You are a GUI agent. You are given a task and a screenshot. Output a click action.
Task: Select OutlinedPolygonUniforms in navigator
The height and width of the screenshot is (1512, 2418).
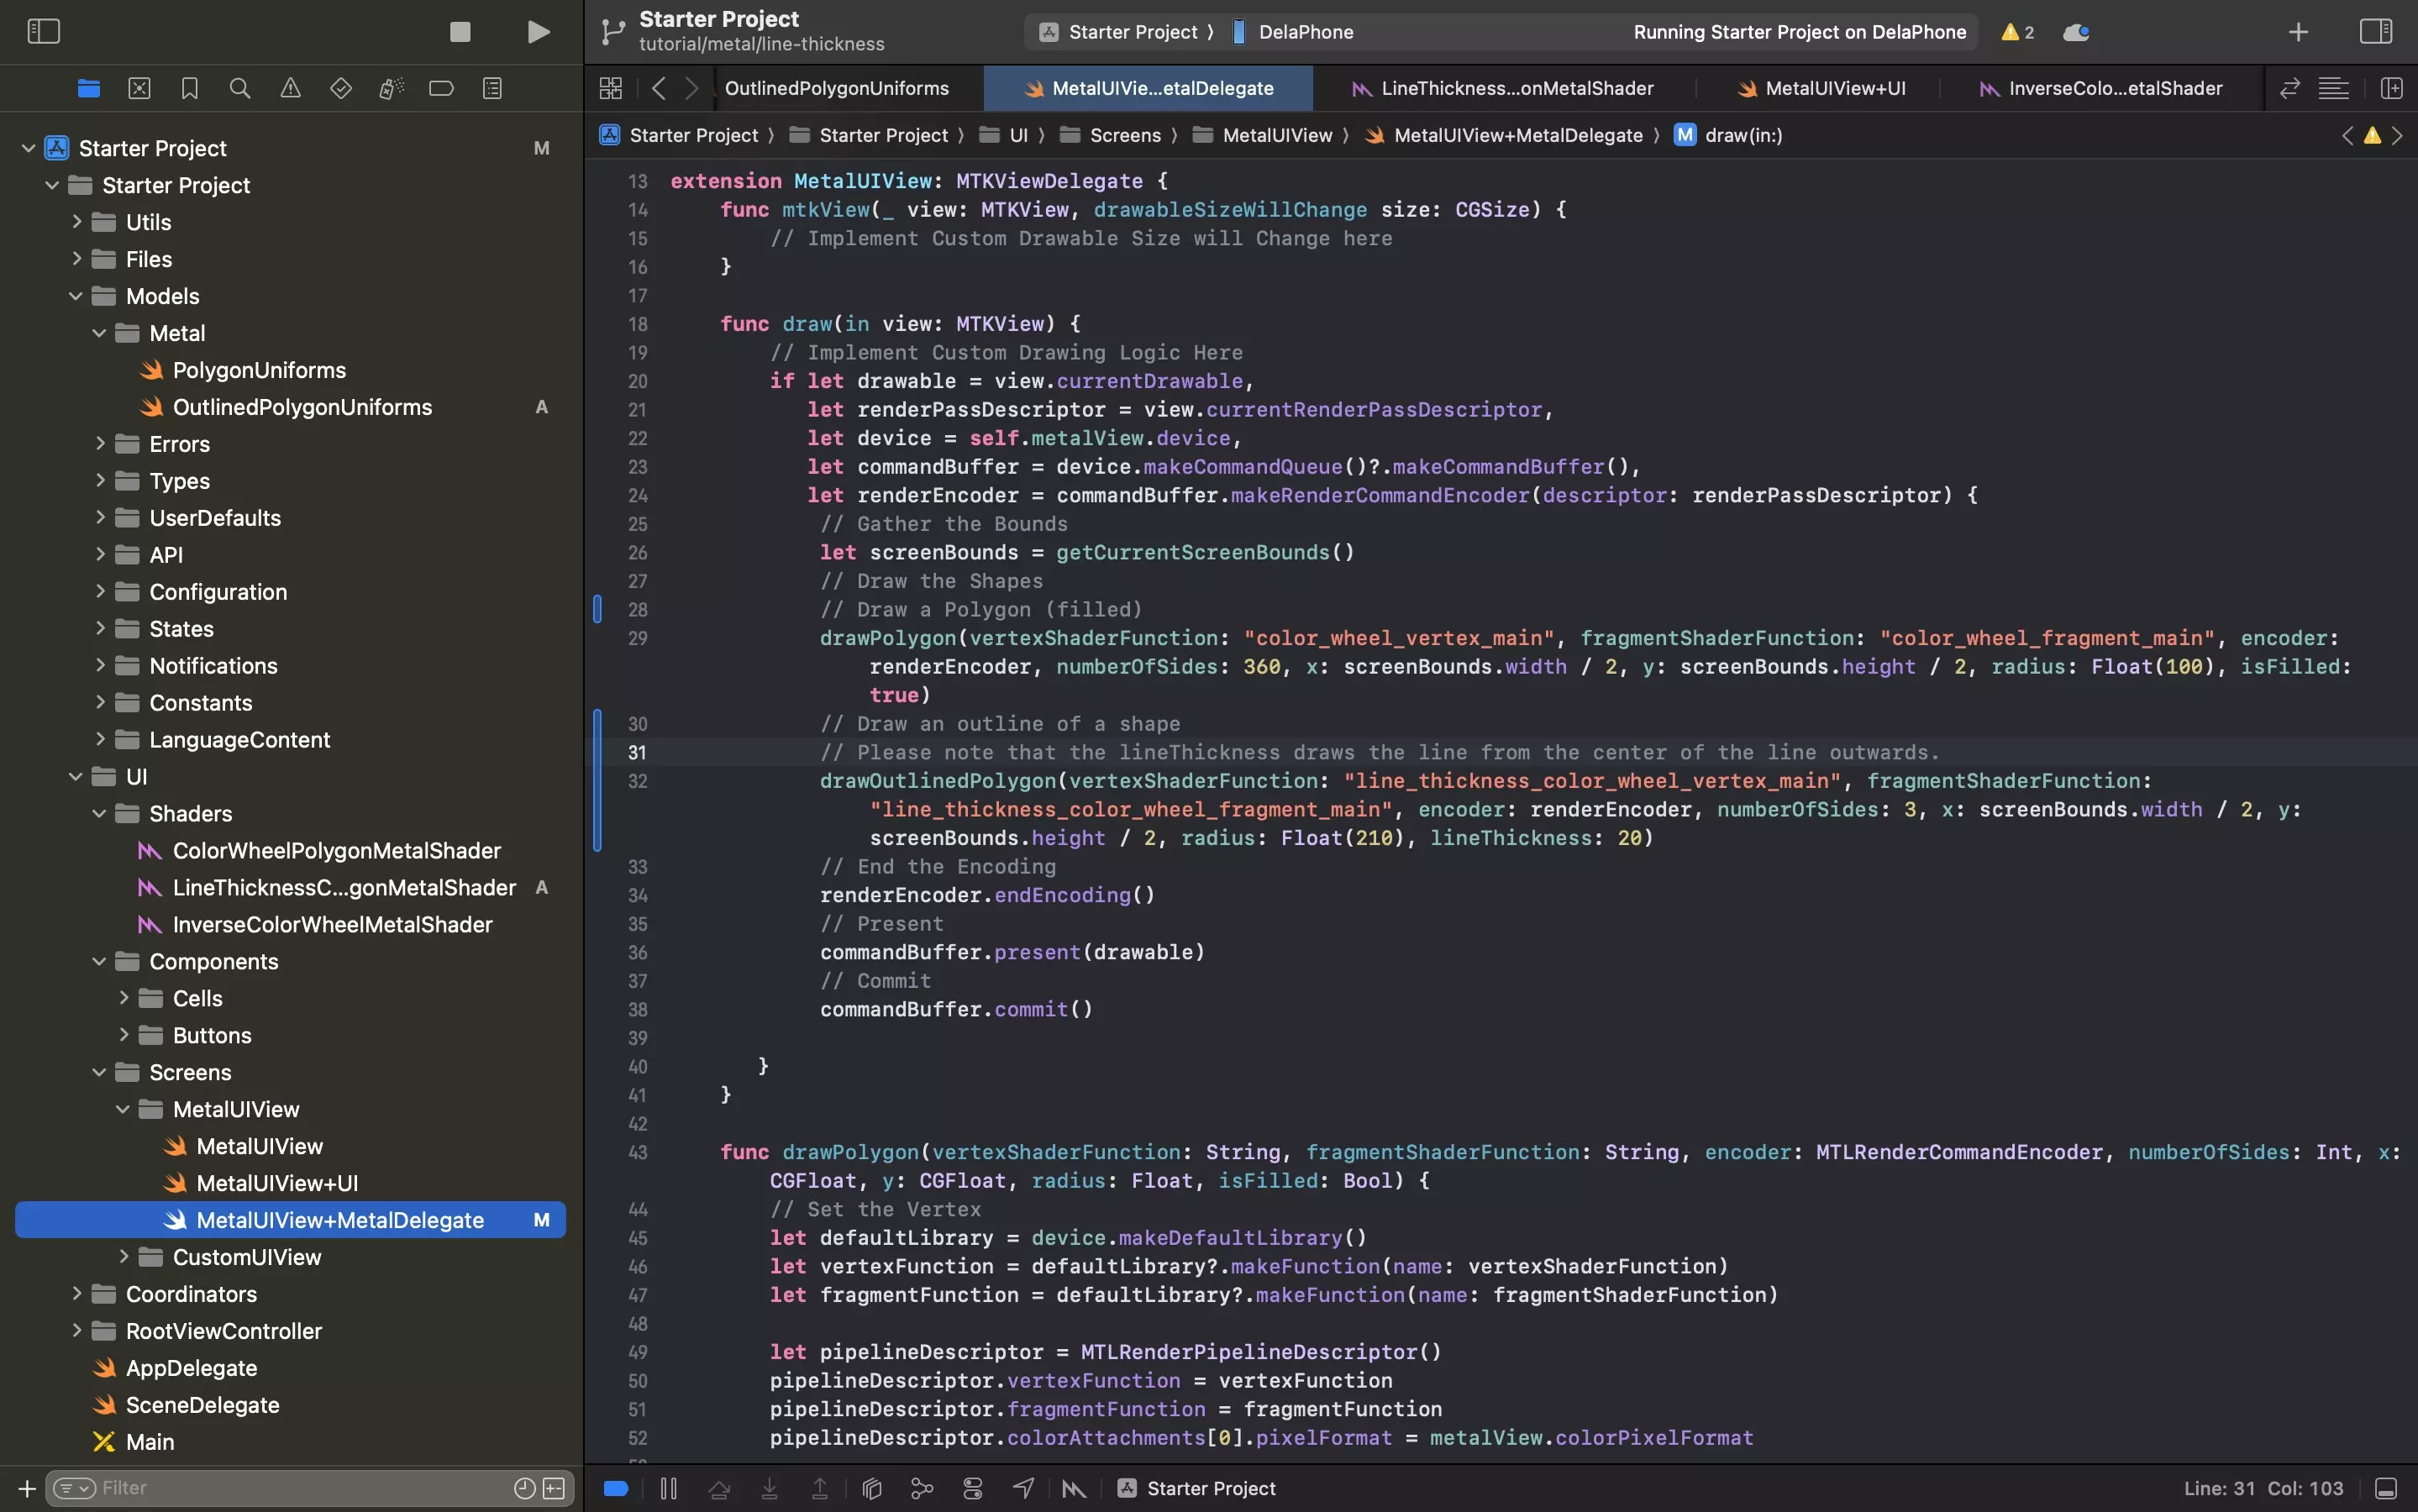point(302,407)
